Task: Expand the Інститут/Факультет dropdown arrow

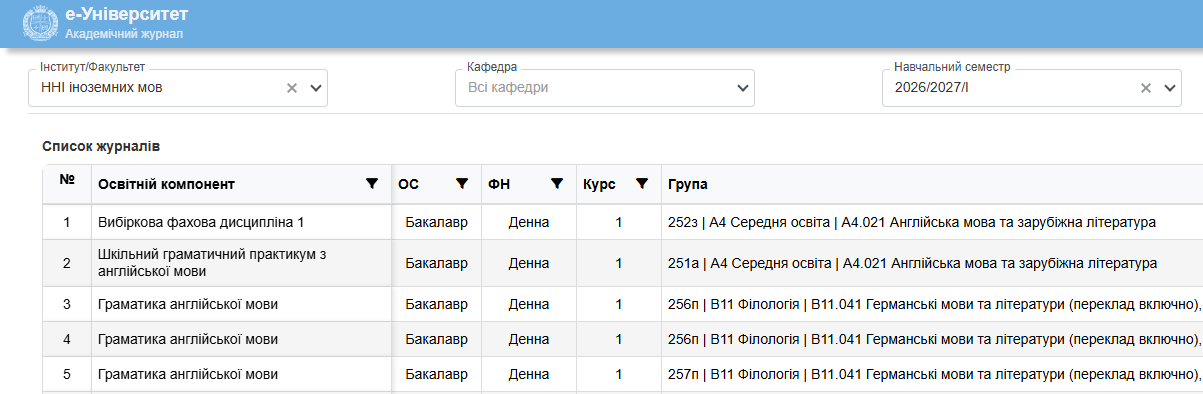Action: [316, 88]
